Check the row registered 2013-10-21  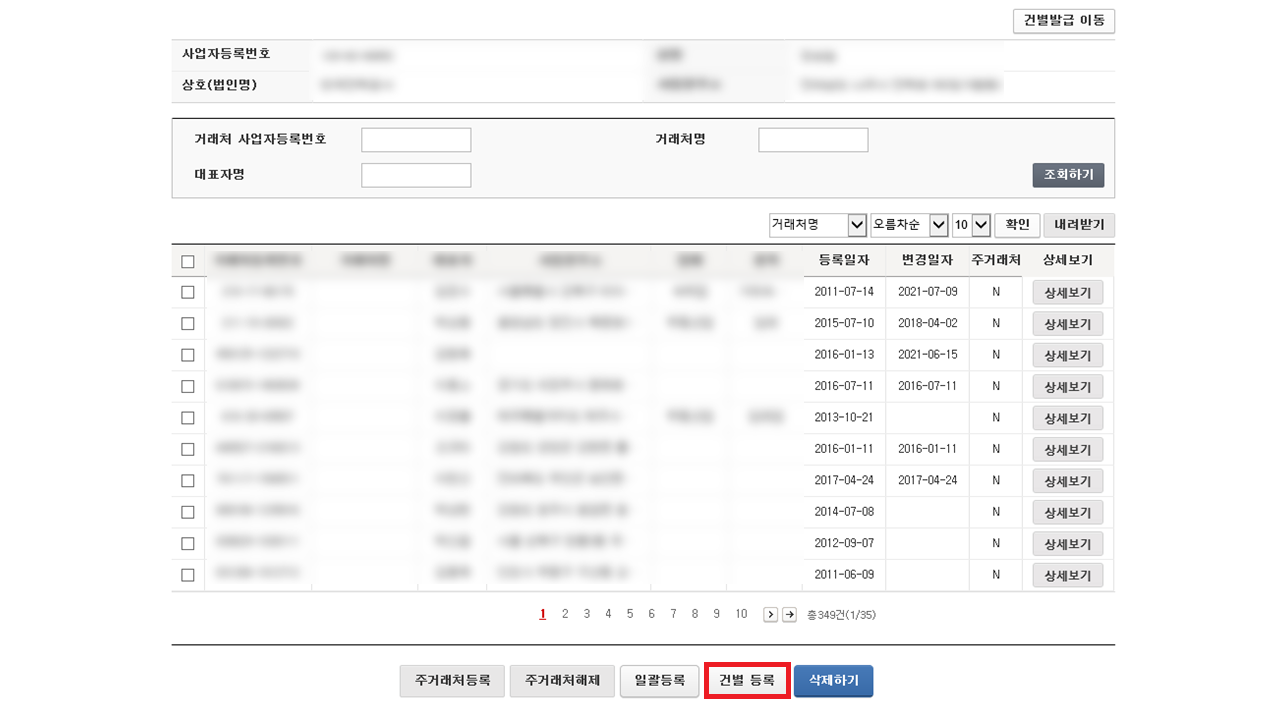[188, 418]
